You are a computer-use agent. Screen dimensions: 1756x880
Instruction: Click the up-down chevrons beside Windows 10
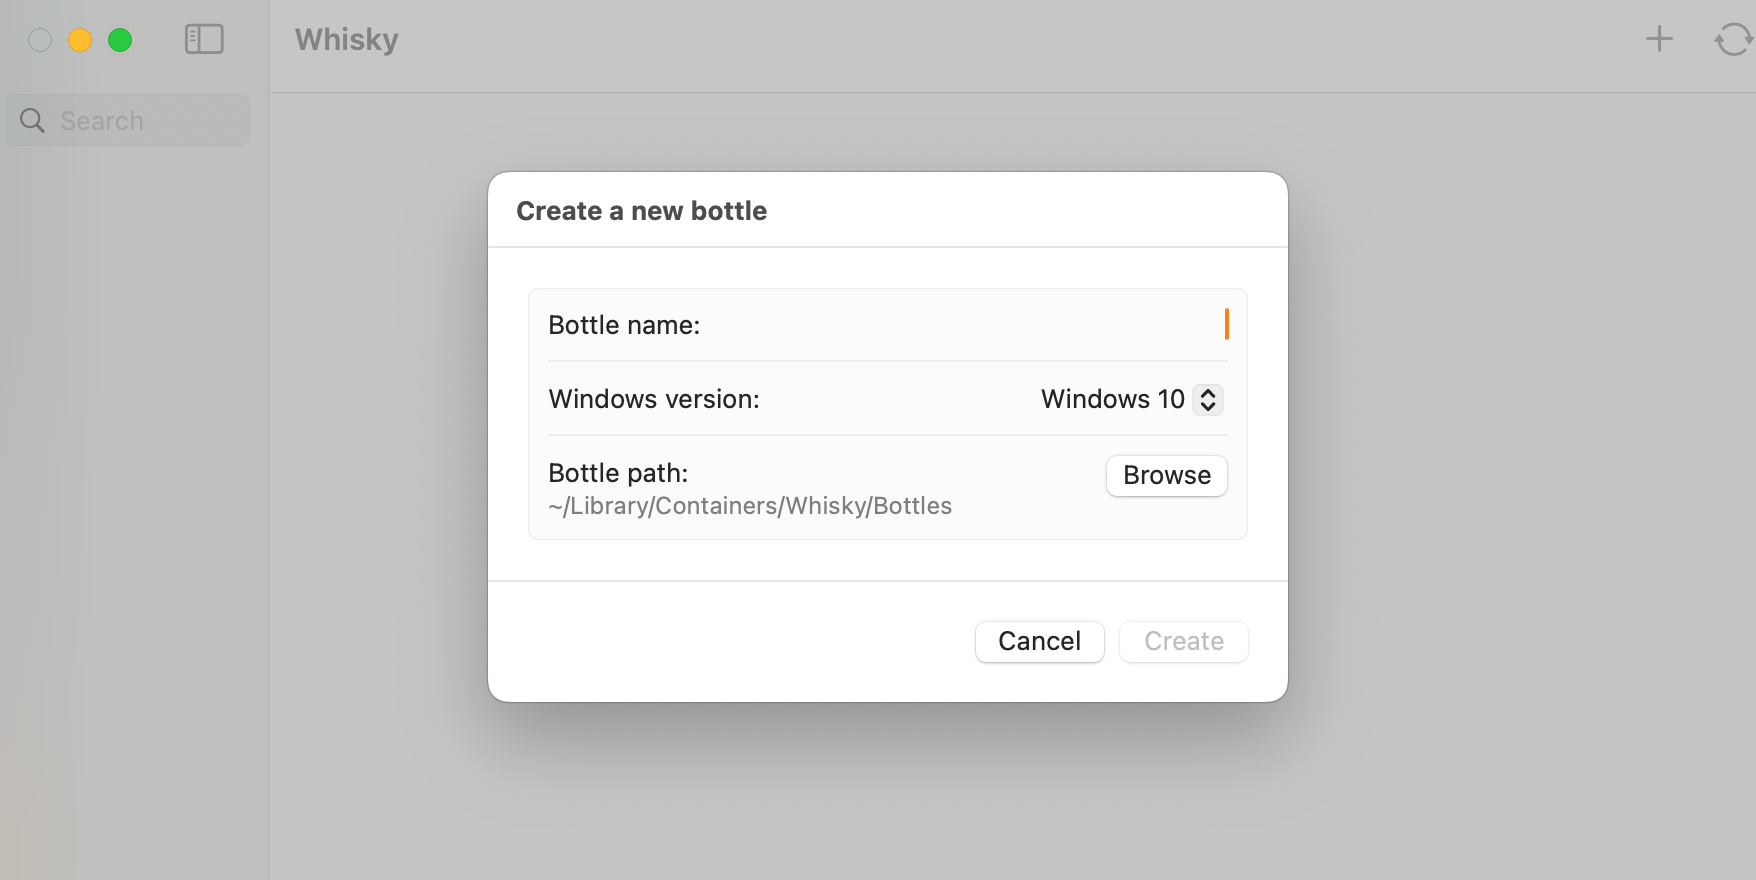(1208, 399)
